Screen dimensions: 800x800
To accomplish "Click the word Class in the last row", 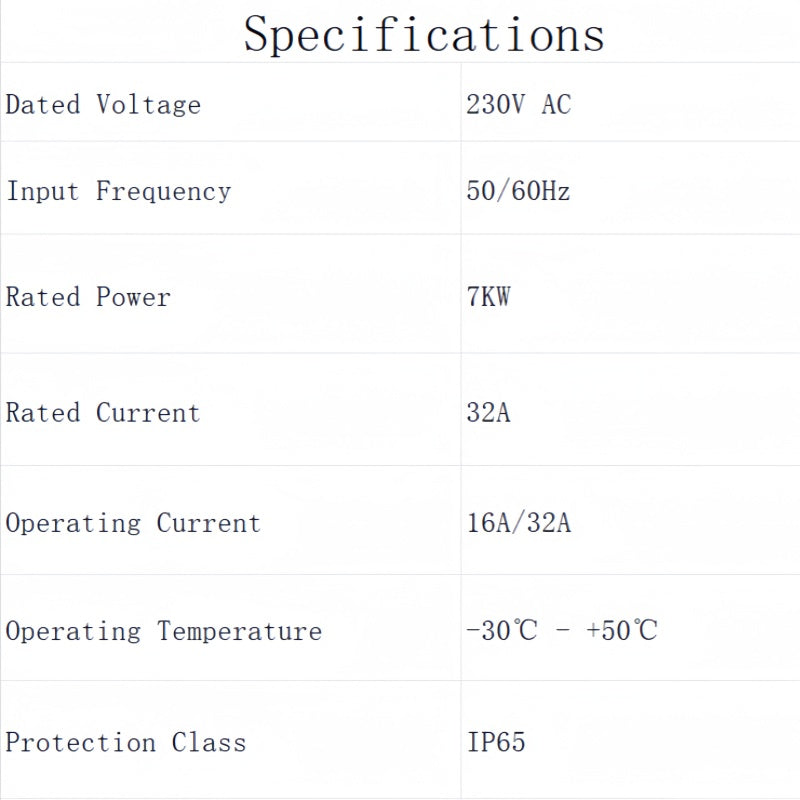I will pyautogui.click(x=208, y=742).
